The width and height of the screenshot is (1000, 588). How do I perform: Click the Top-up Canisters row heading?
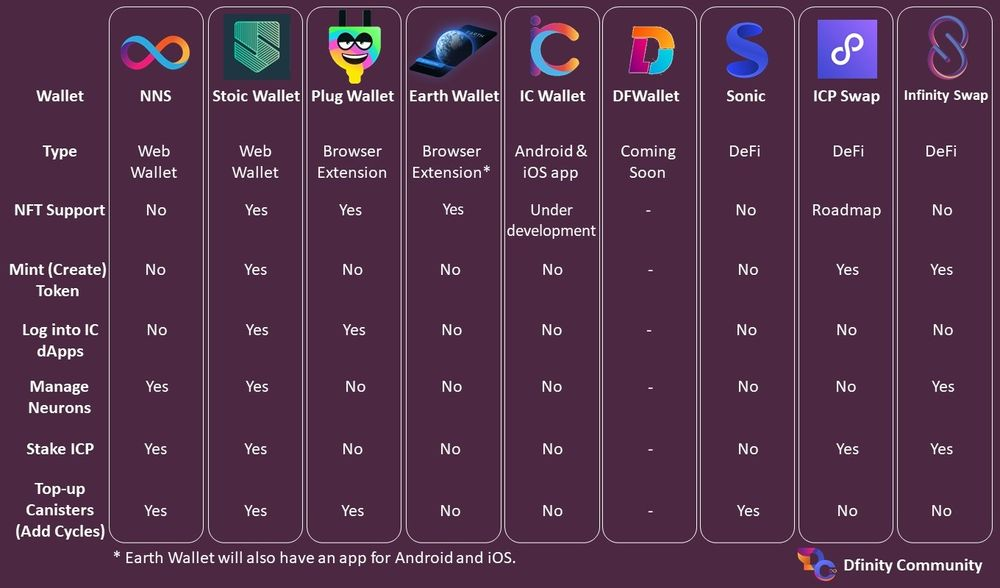[60, 510]
